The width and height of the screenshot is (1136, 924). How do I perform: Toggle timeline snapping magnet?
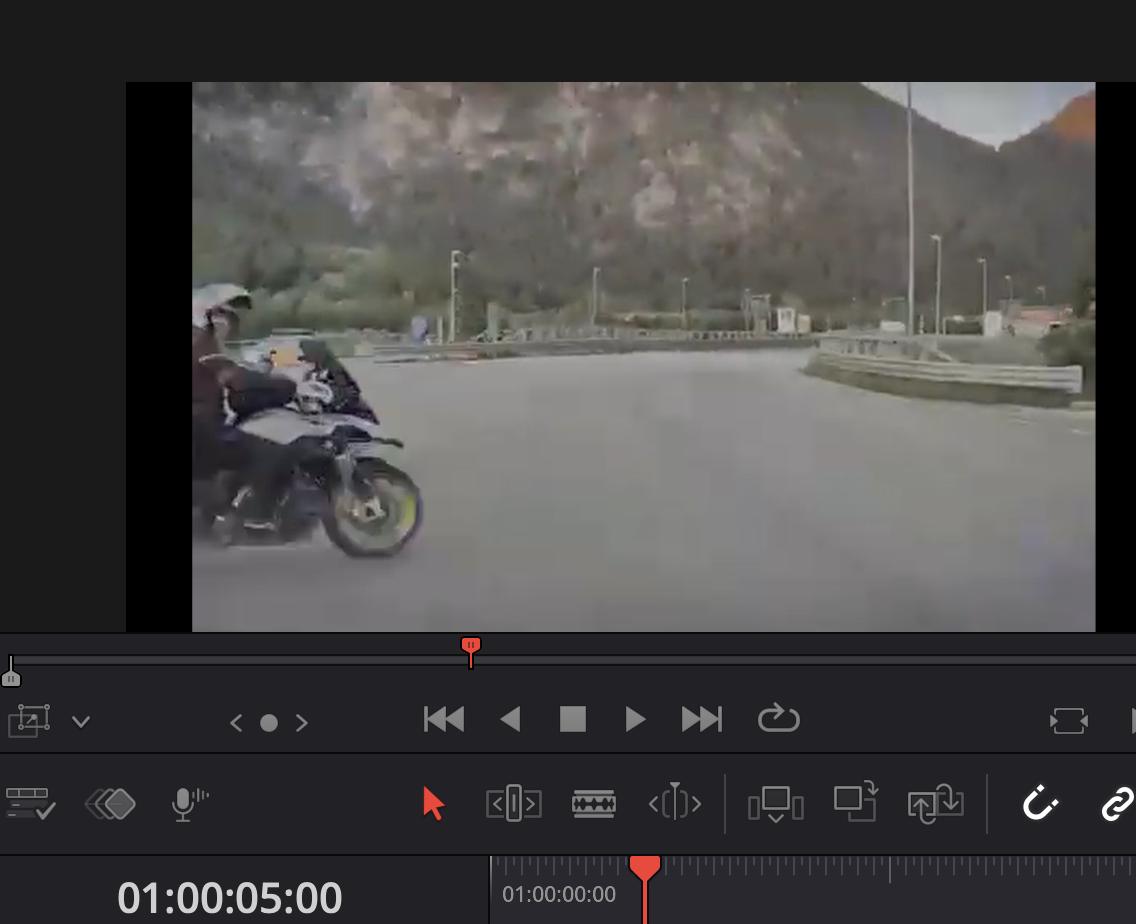tap(1039, 804)
